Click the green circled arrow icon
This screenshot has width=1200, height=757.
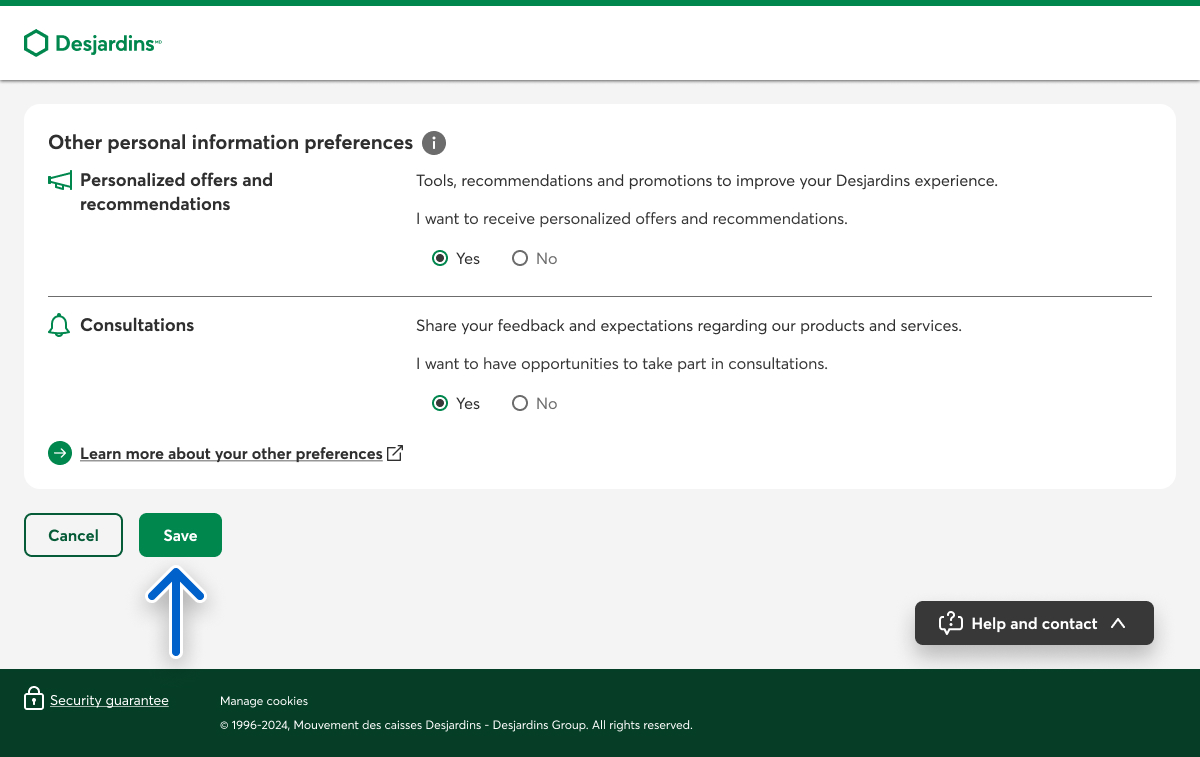[60, 454]
